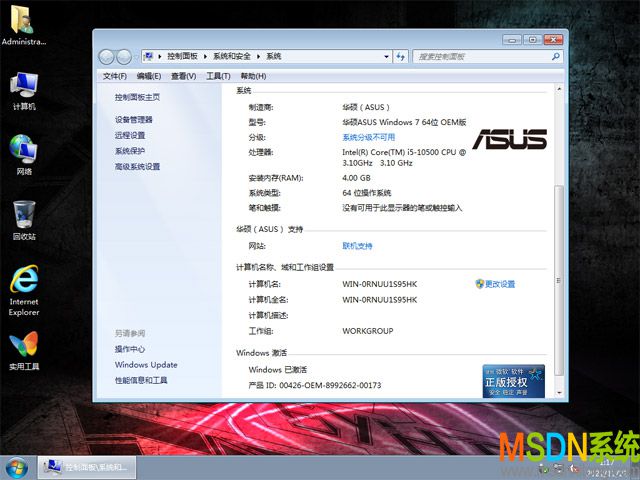Screen dimensions: 640x480
Task: Click the Forward navigation arrow
Action: pyautogui.click(x=124, y=57)
